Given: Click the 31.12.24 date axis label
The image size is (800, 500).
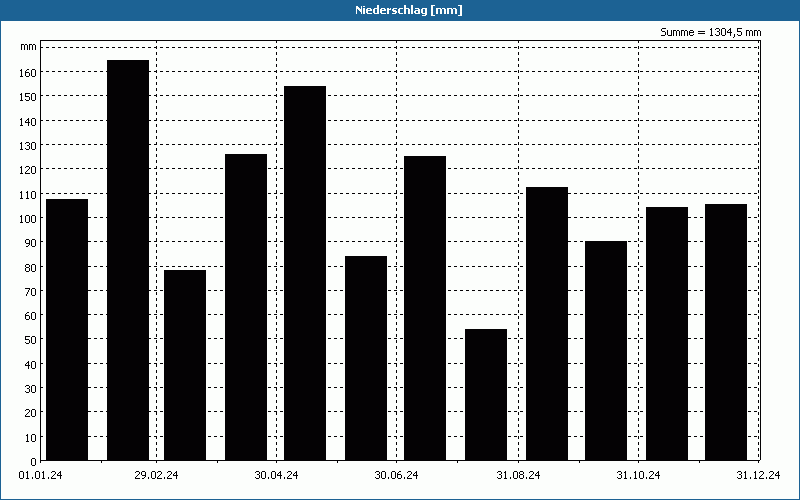Looking at the screenshot, I should pos(758,476).
